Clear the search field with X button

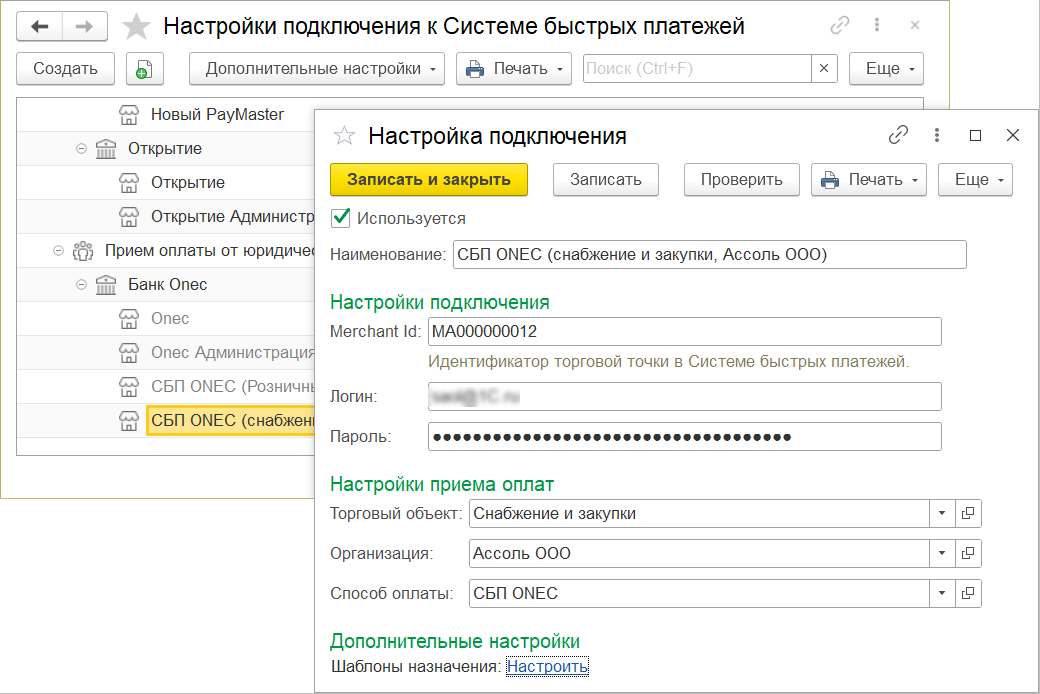[824, 68]
